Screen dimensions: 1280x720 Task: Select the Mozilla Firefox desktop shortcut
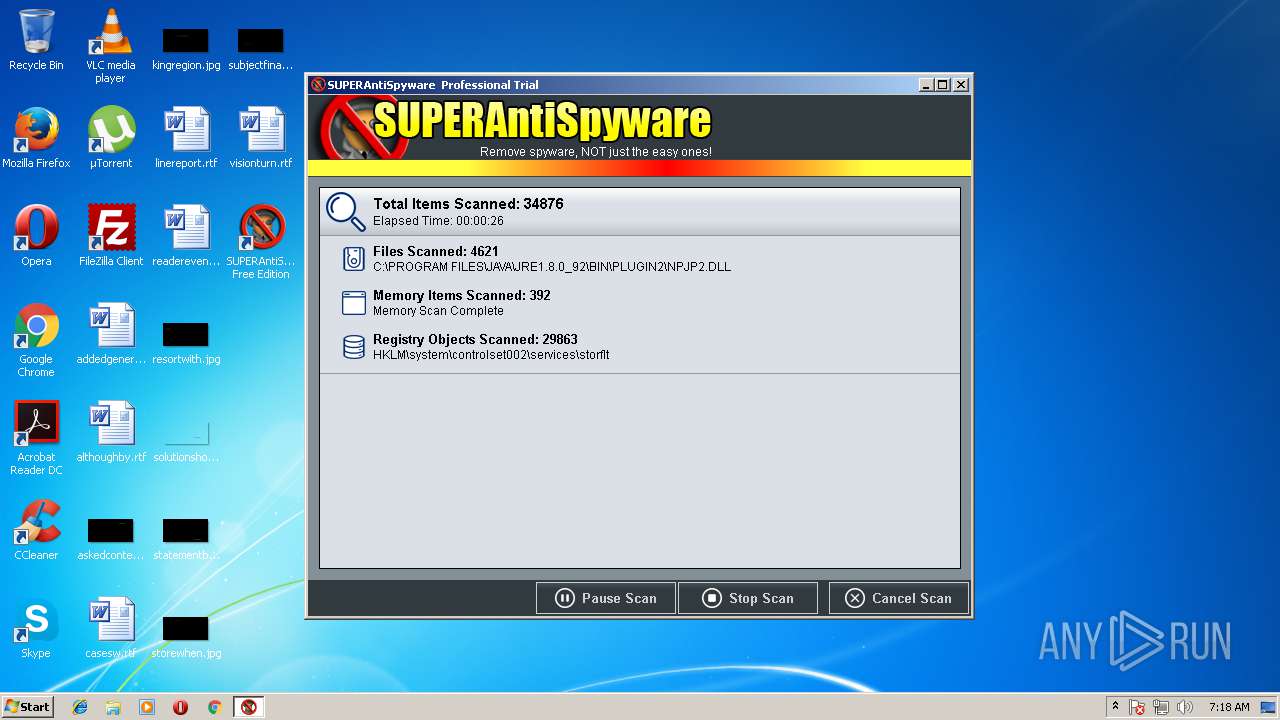tap(36, 138)
